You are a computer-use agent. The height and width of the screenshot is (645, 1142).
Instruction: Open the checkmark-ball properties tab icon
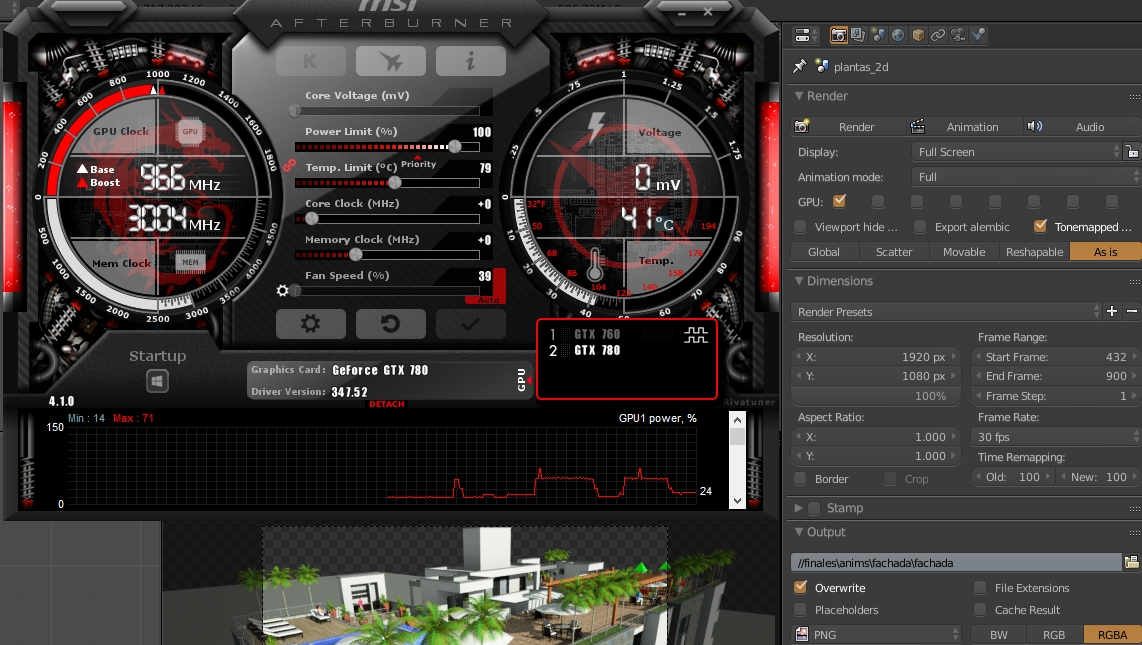(978, 34)
